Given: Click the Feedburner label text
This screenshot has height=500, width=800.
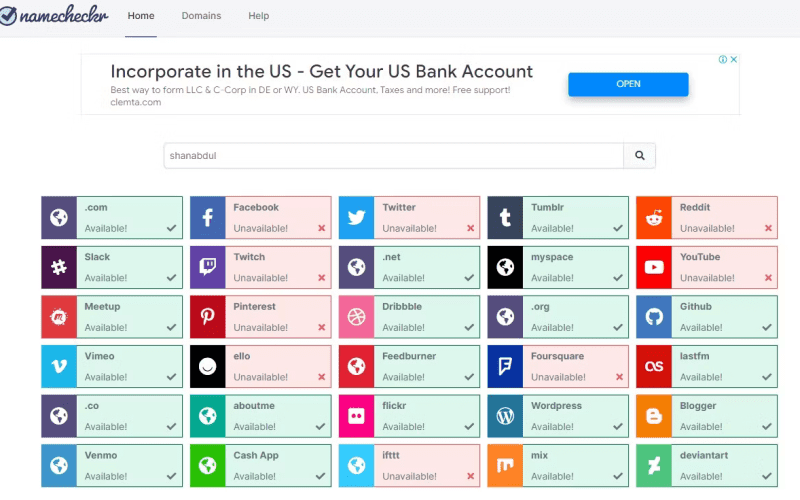Looking at the screenshot, I should point(409,356).
